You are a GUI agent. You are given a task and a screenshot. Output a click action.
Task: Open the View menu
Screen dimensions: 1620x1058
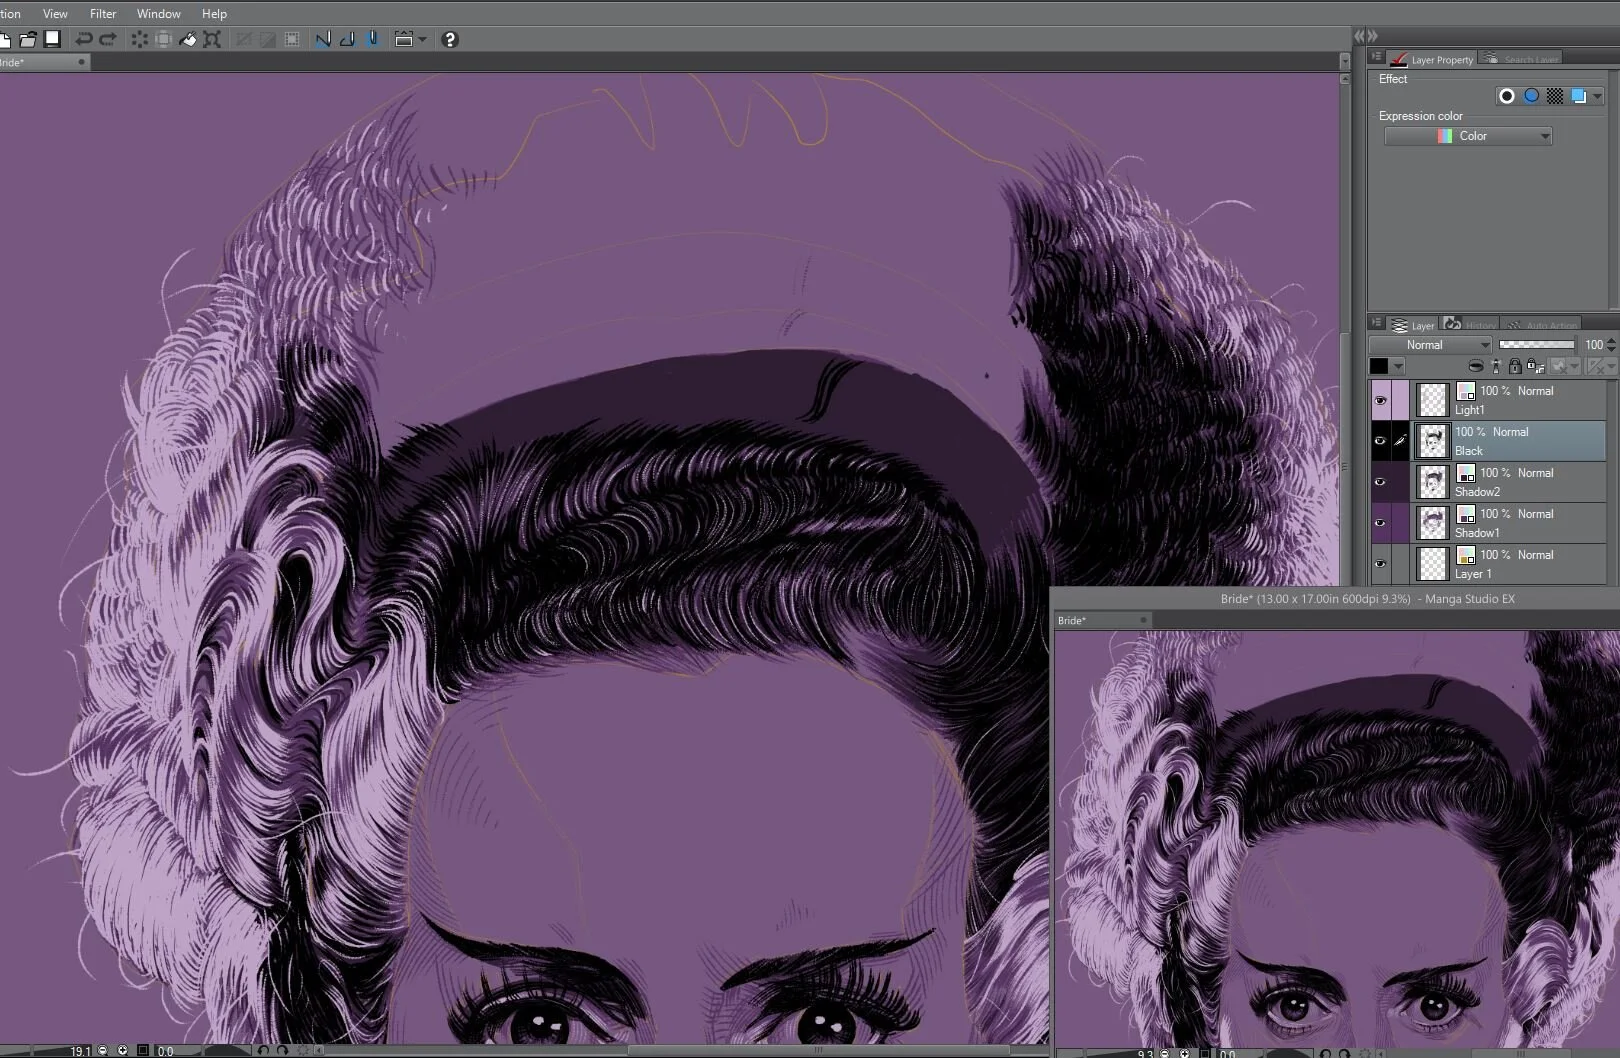[55, 13]
